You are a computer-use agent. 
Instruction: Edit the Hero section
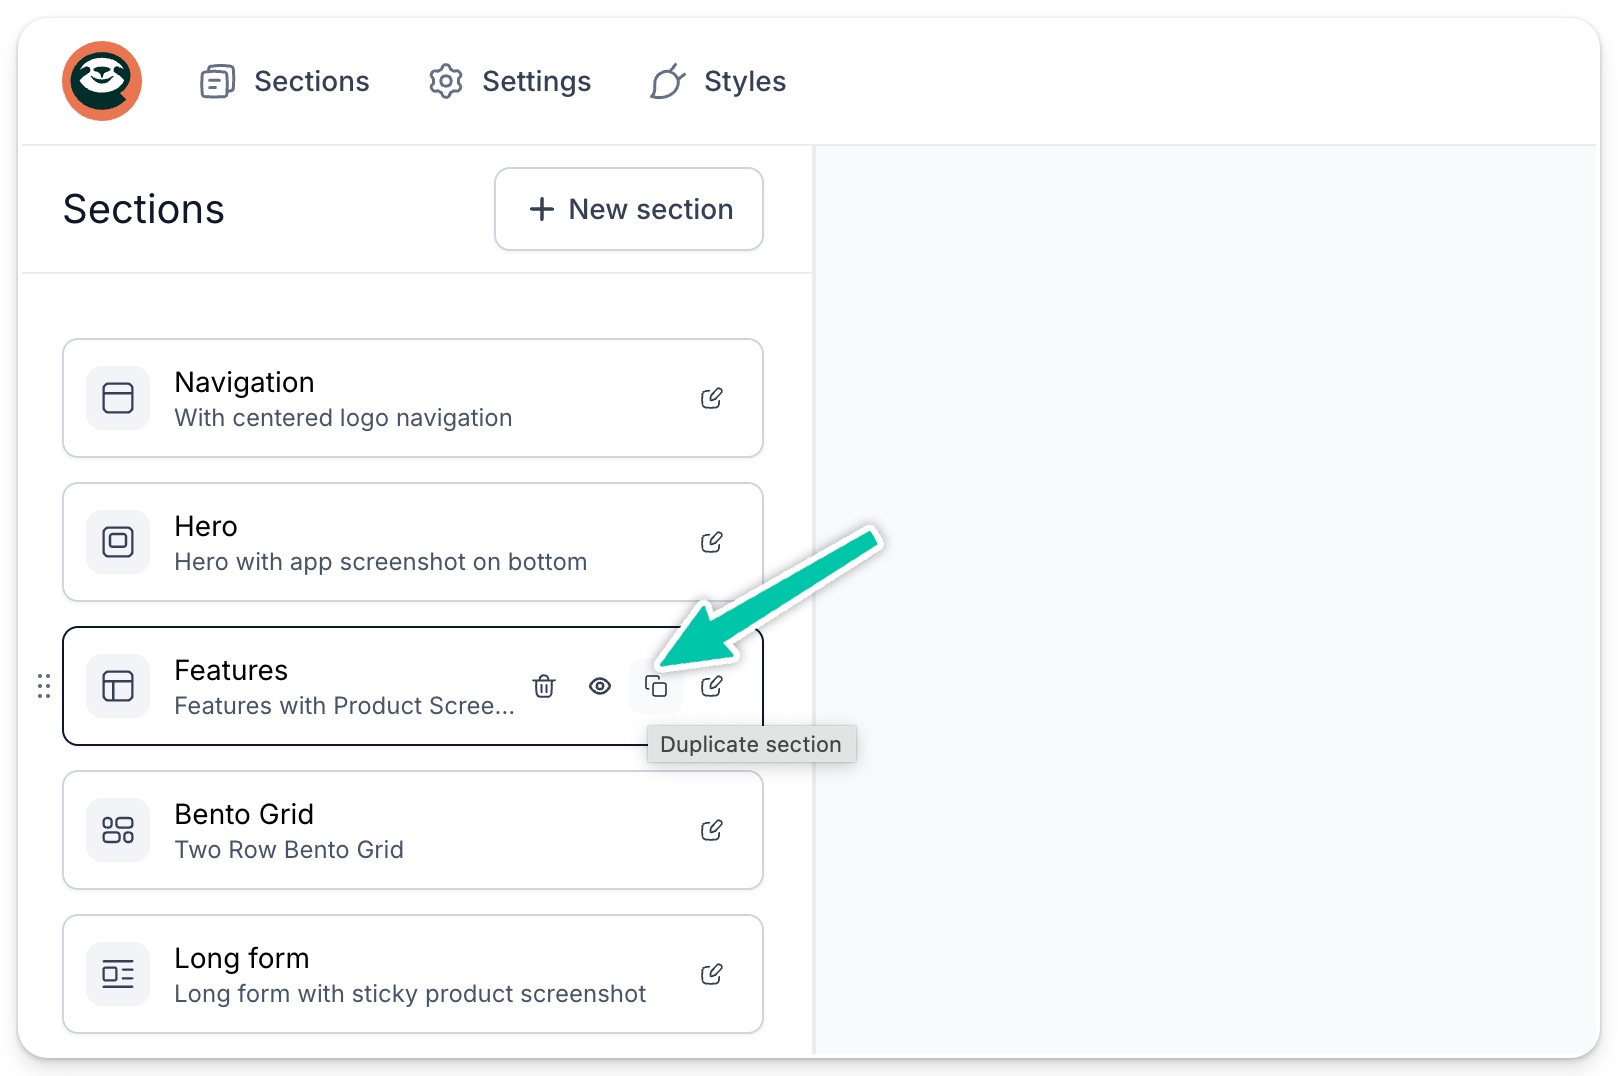click(x=712, y=542)
